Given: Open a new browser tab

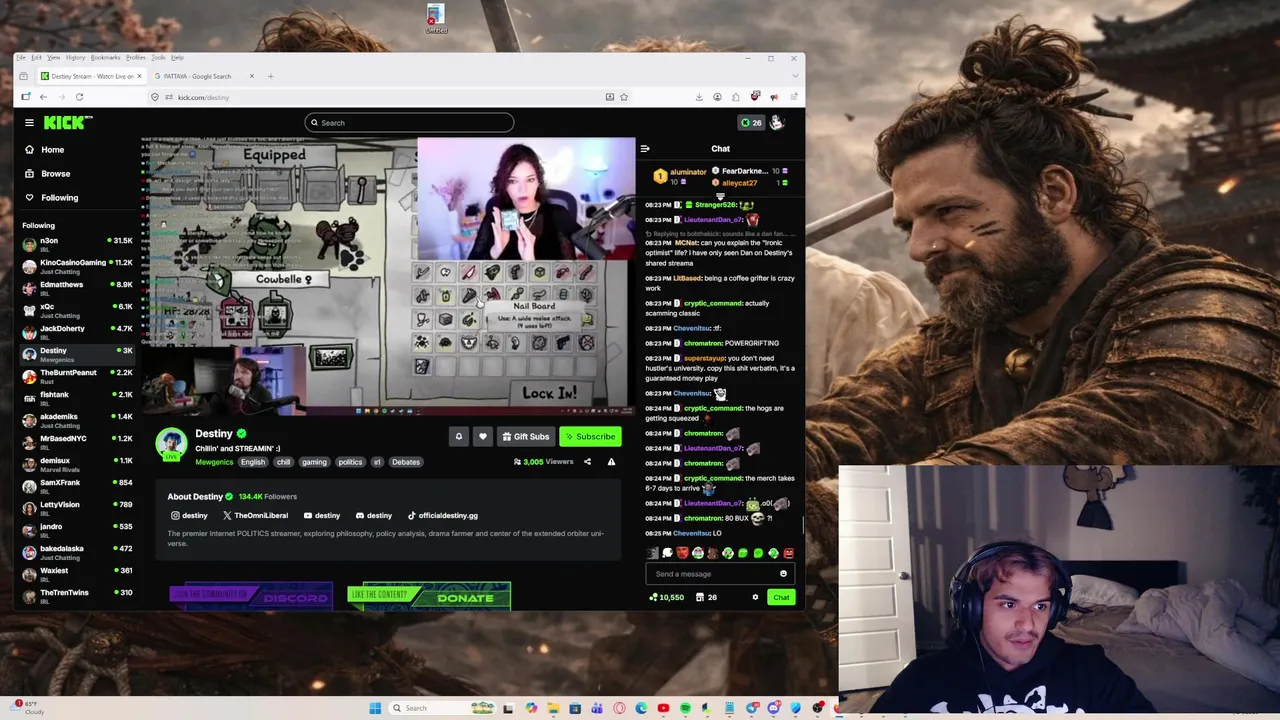Looking at the screenshot, I should (x=270, y=76).
